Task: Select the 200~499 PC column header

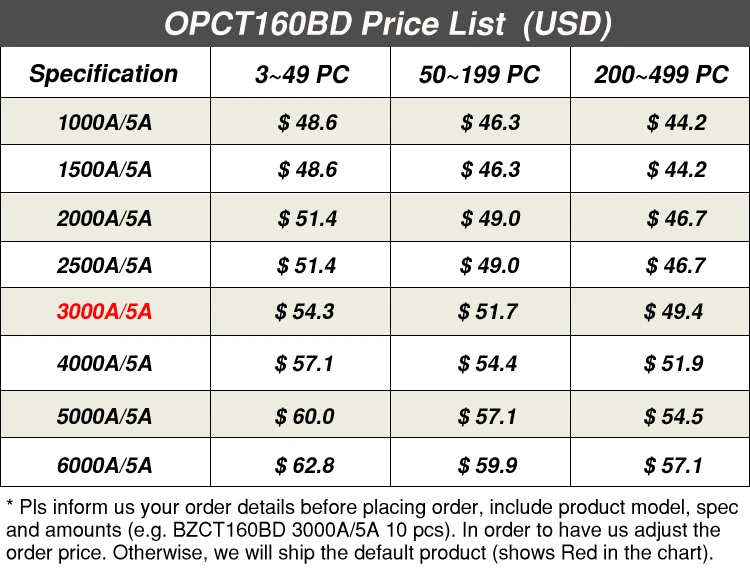Action: [661, 75]
